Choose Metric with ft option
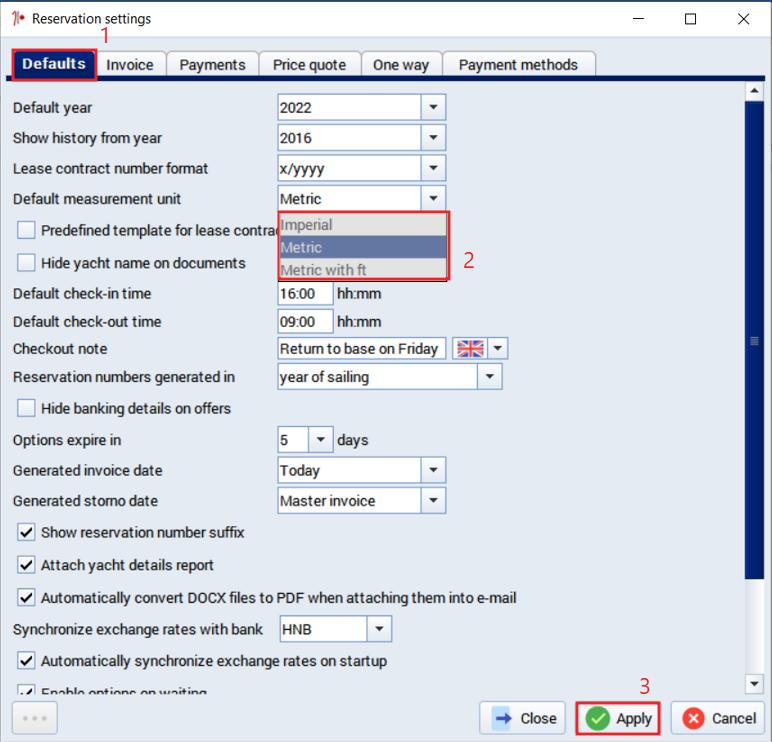Screen dimensions: 772x742 (363, 270)
